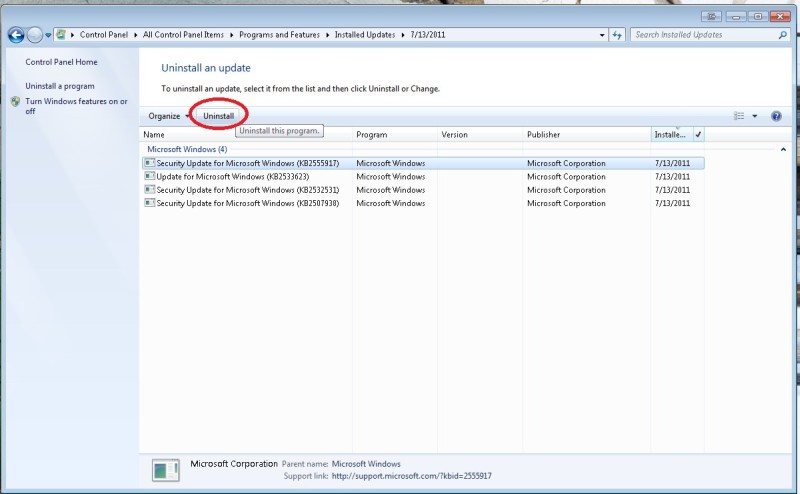Screen dimensions: 800x494
Task: Select All Control Panel Items breadcrumb
Action: tap(183, 35)
